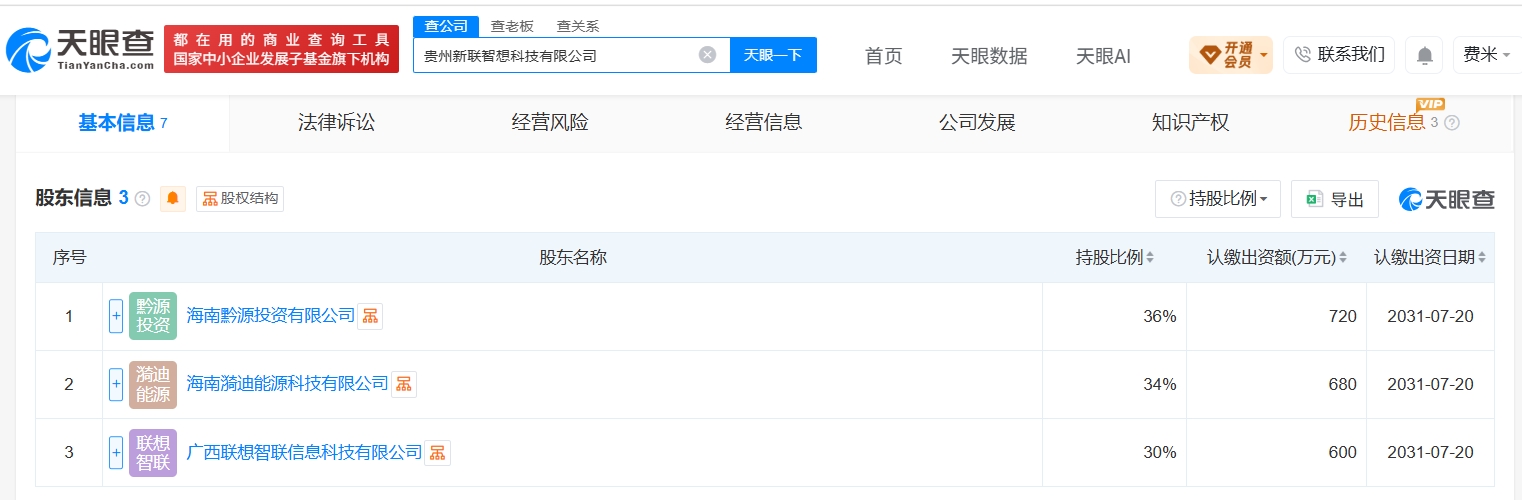The width and height of the screenshot is (1522, 500).
Task: Open the 持股比例 dropdown button
Action: 1217,199
